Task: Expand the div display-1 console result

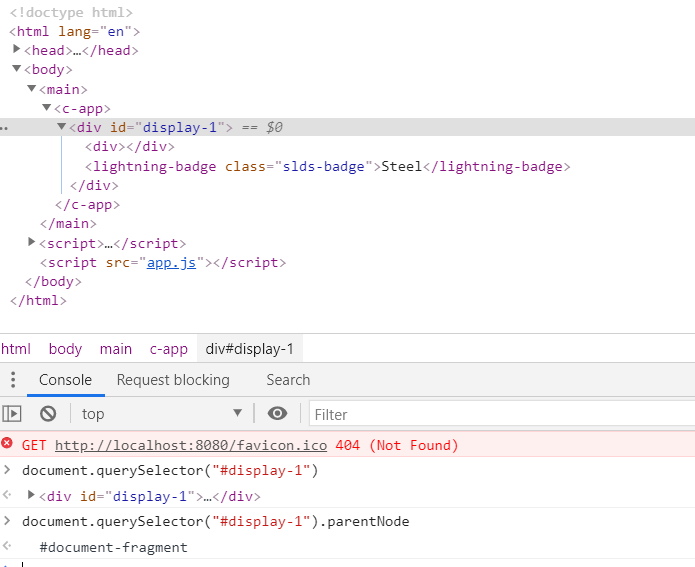Action: (x=31, y=494)
